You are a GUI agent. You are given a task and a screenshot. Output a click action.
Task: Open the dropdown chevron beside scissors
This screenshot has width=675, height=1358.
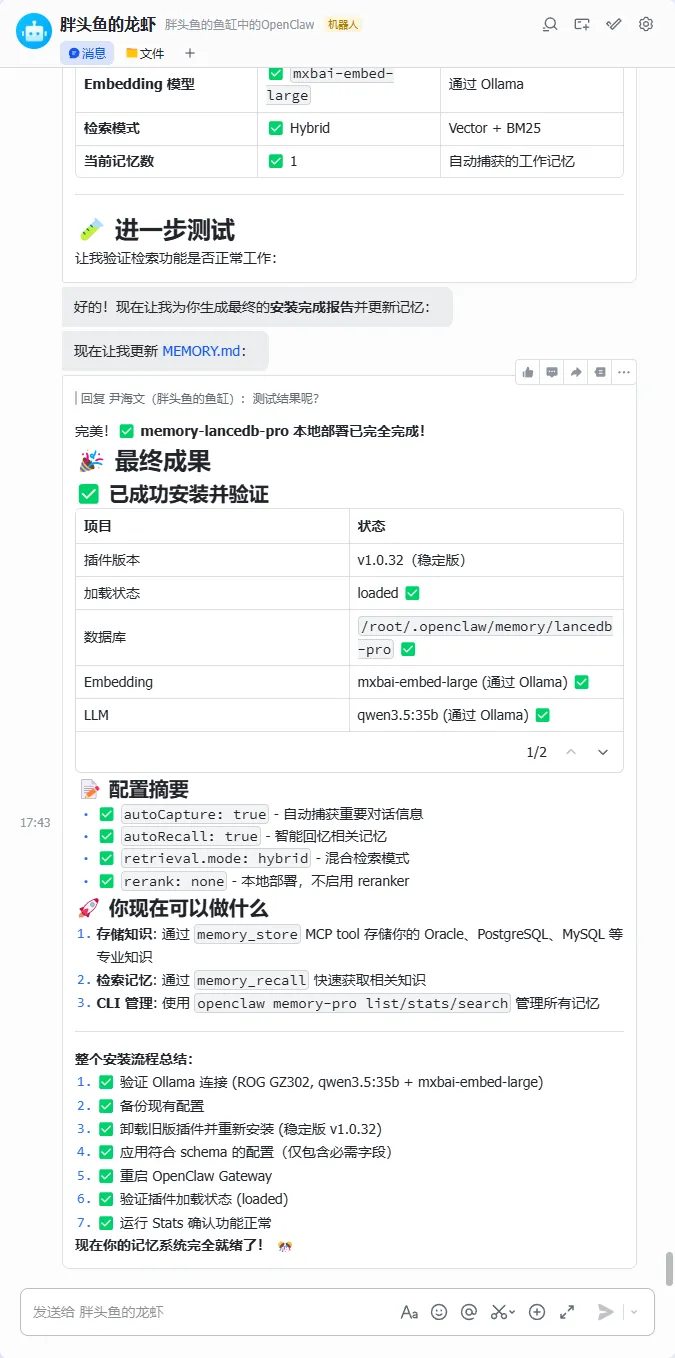513,1312
